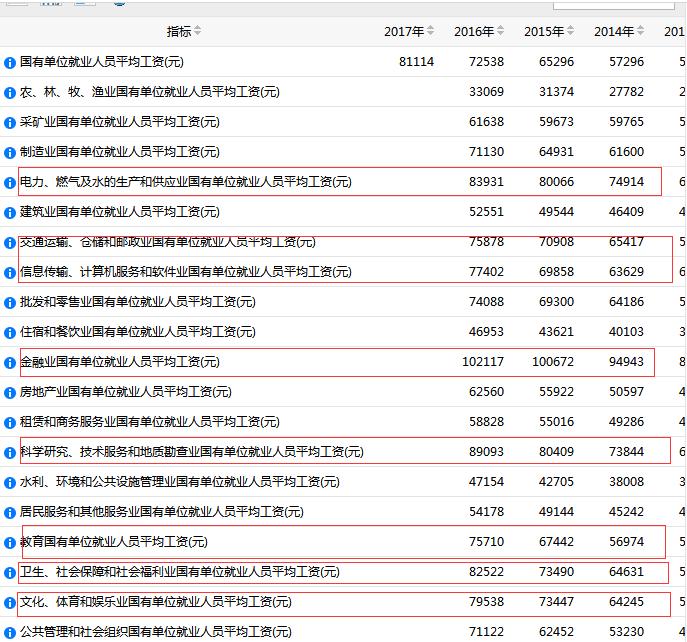Viewport: 687px width, 642px height.
Task: Click value 82522 in 卫生社会保障 row
Action: point(486,572)
